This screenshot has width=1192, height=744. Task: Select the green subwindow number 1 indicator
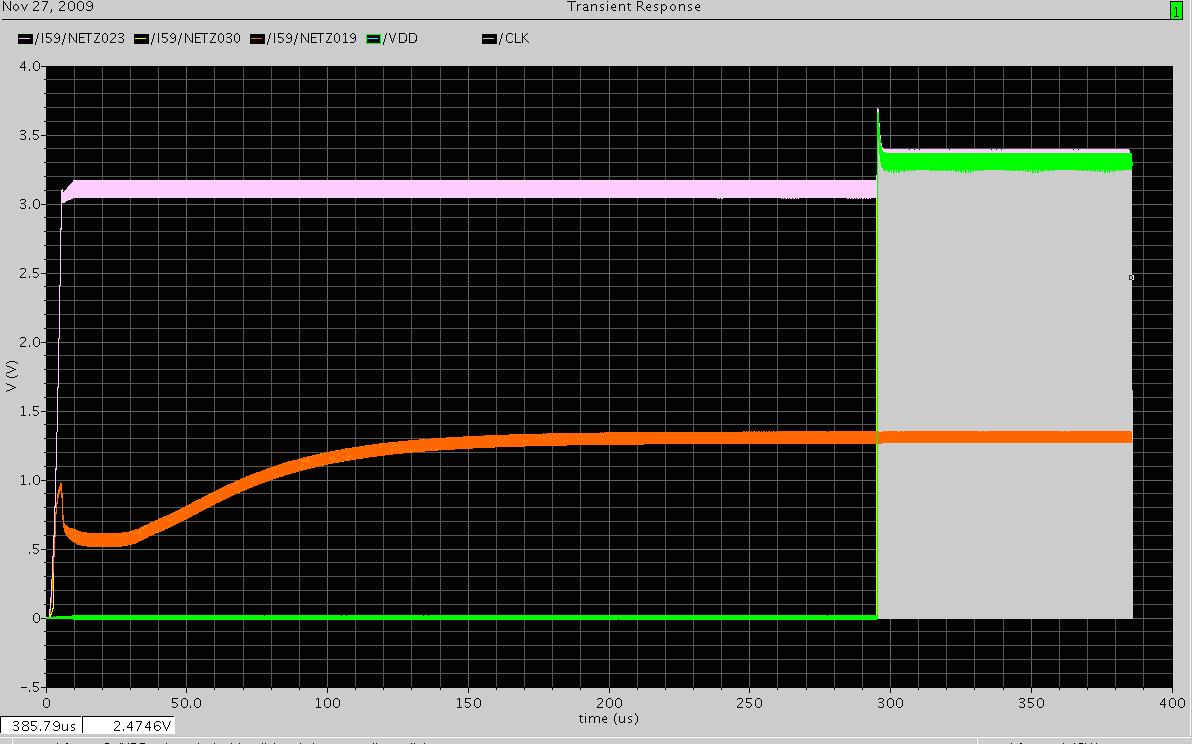pyautogui.click(x=1176, y=9)
